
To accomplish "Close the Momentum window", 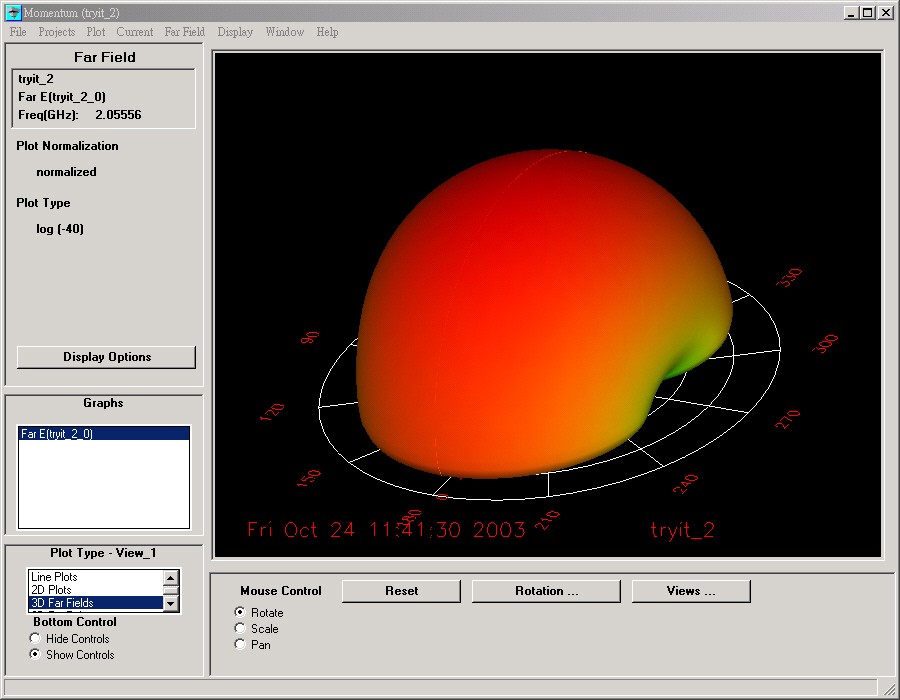I will pyautogui.click(x=886, y=13).
